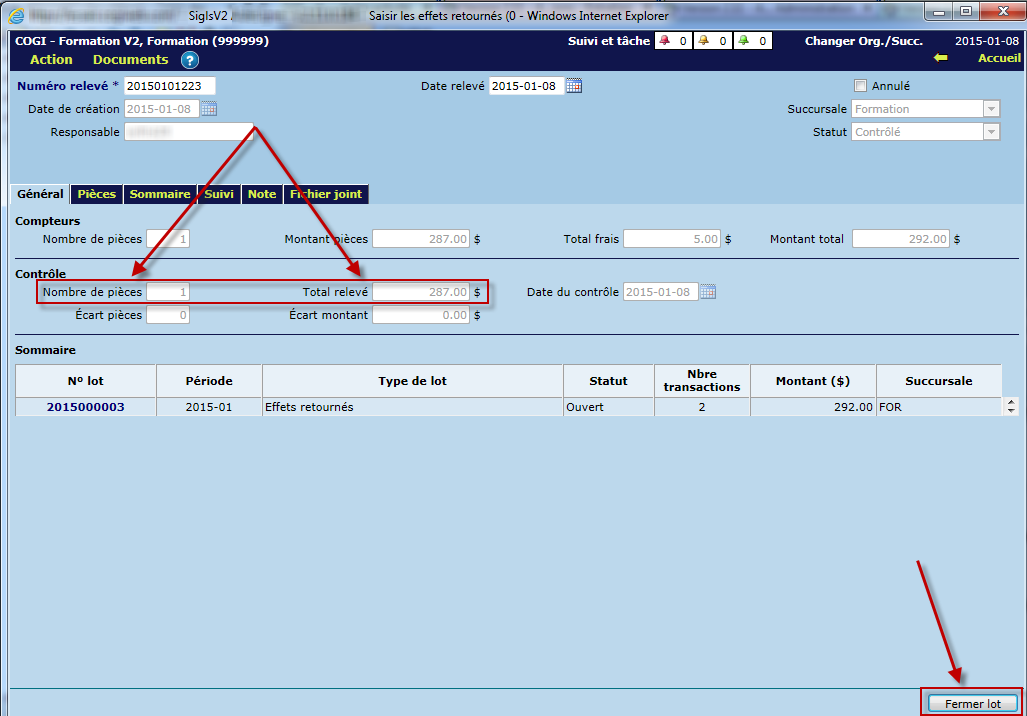Image resolution: width=1027 pixels, height=716 pixels.
Task: Click the blue help question mark icon
Action: (x=190, y=60)
